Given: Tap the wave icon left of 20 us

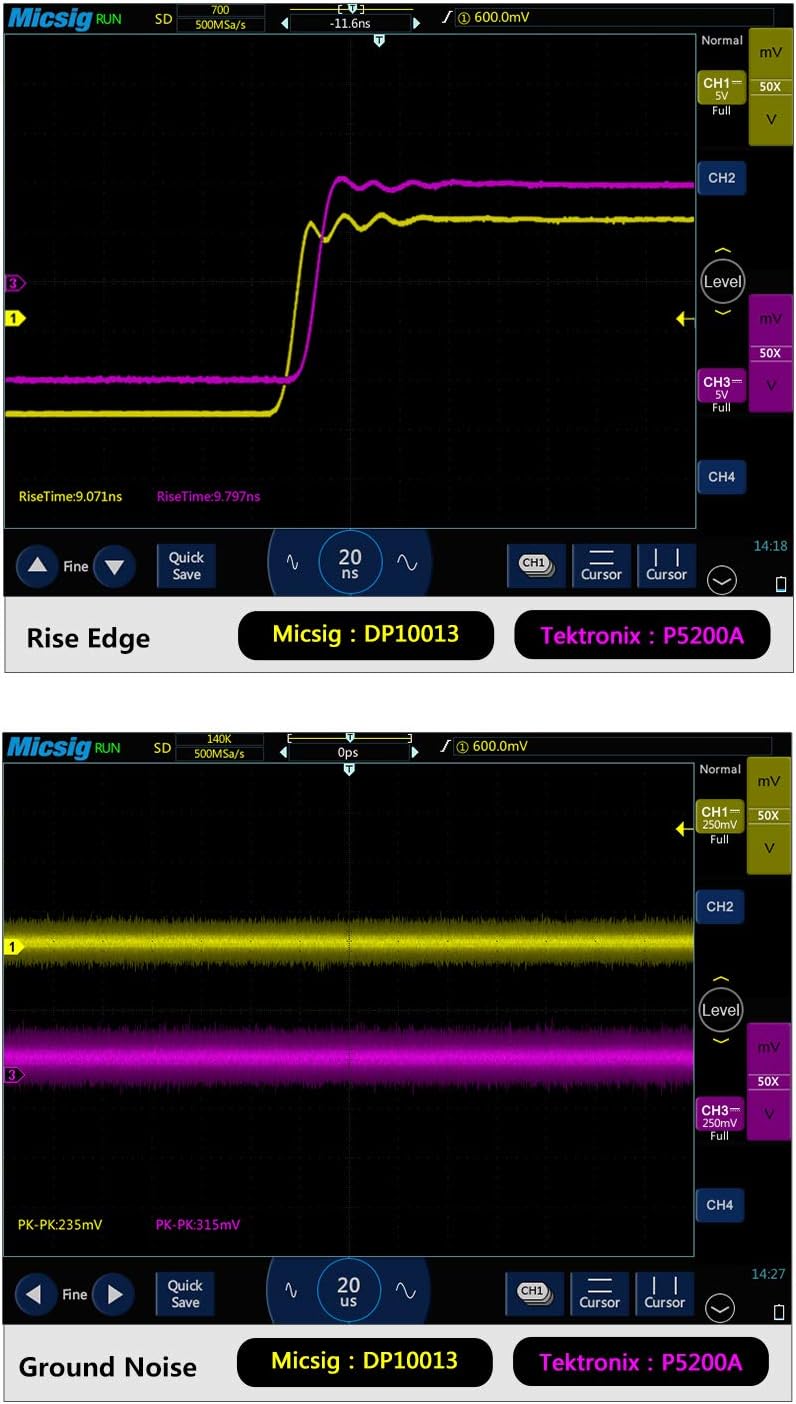Looking at the screenshot, I should point(292,1291).
